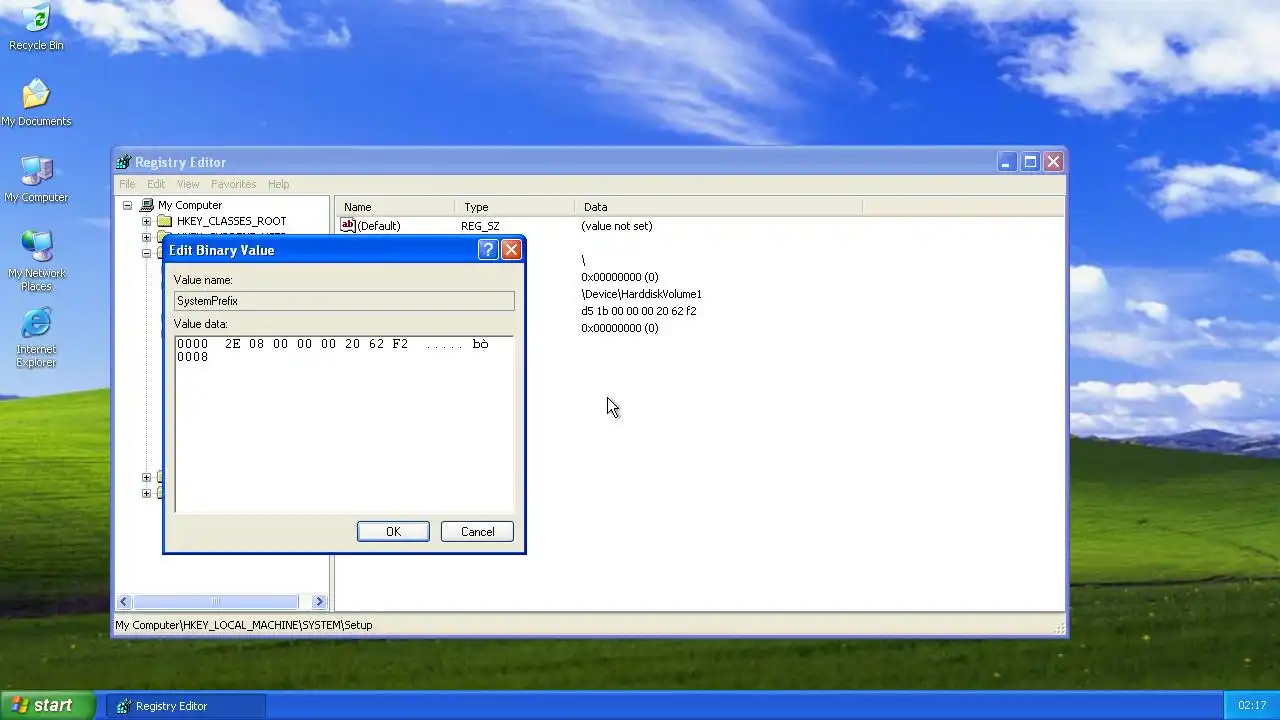
Task: Click the d5 1b 00 00 00 20 62 f2 data cell
Action: [639, 311]
